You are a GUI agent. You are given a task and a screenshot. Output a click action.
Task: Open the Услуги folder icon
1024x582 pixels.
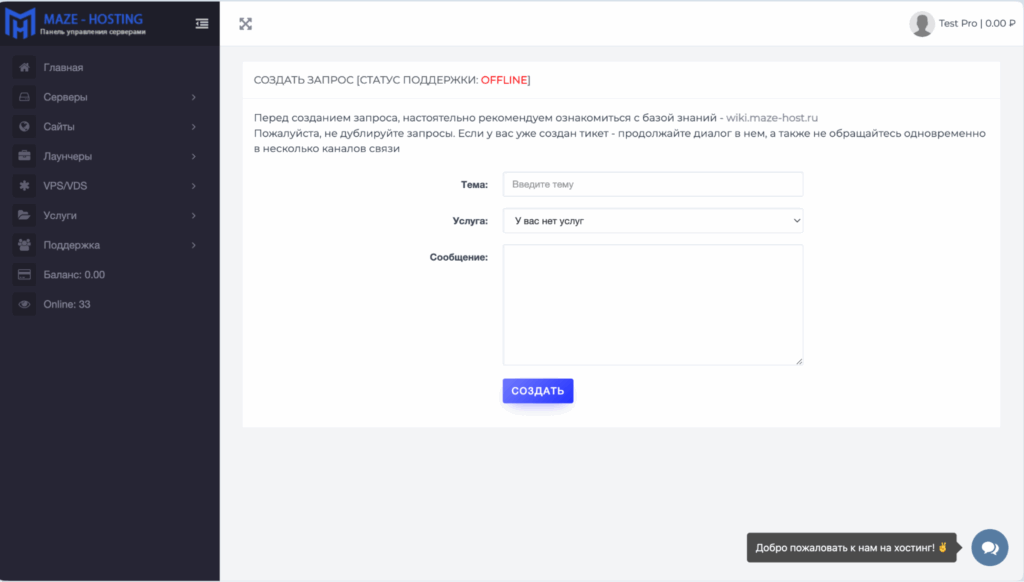click(23, 214)
